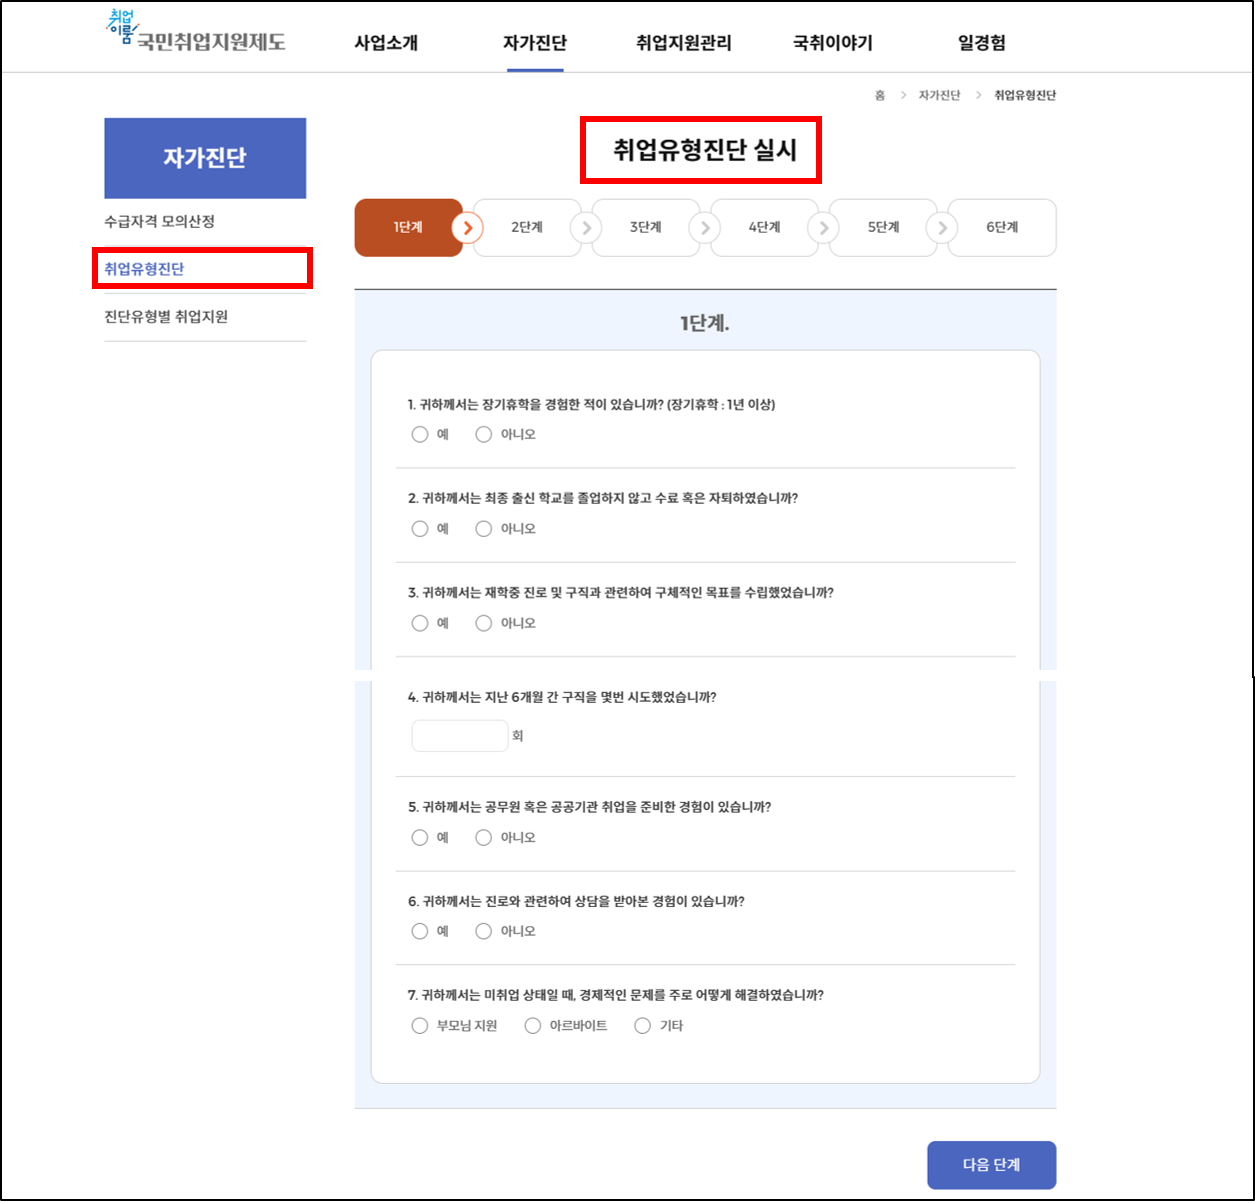Viewport: 1255px width, 1201px height.
Task: Select 아니오 for question 5 about 공무원 preparation
Action: pos(483,837)
